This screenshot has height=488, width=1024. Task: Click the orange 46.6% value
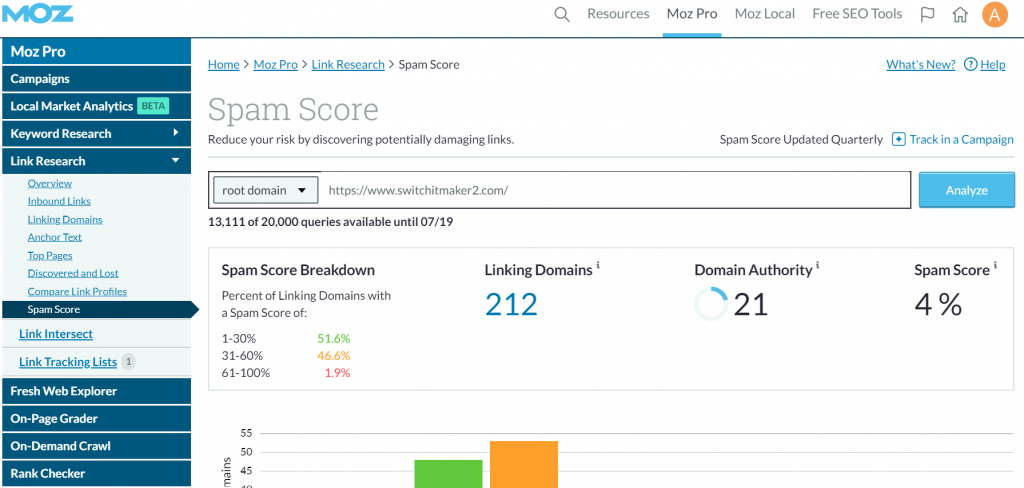coord(334,356)
